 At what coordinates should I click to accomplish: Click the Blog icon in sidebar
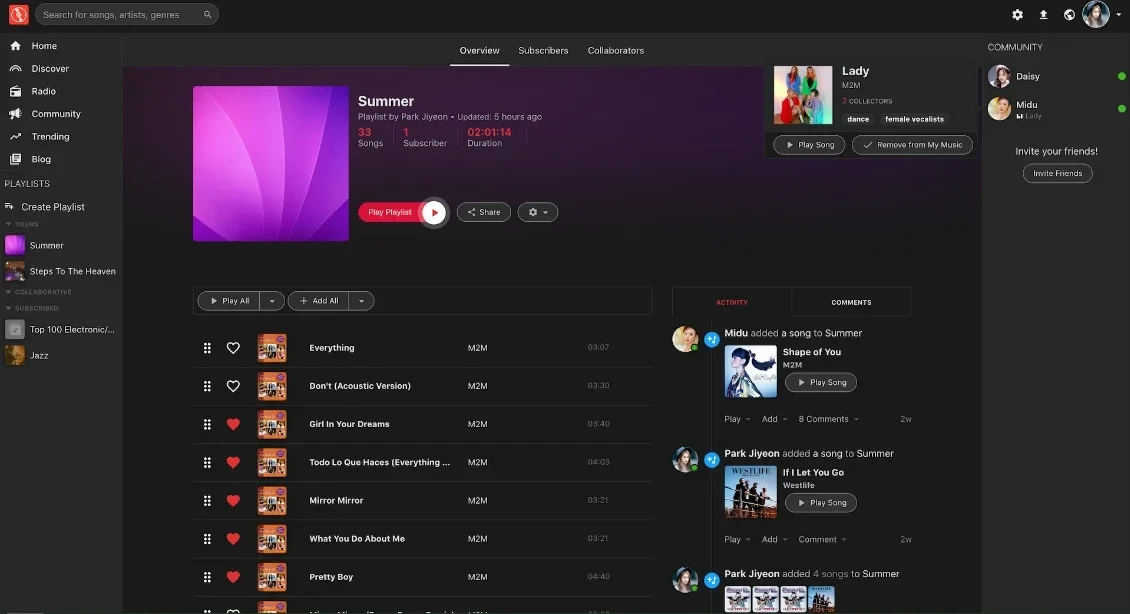point(15,159)
